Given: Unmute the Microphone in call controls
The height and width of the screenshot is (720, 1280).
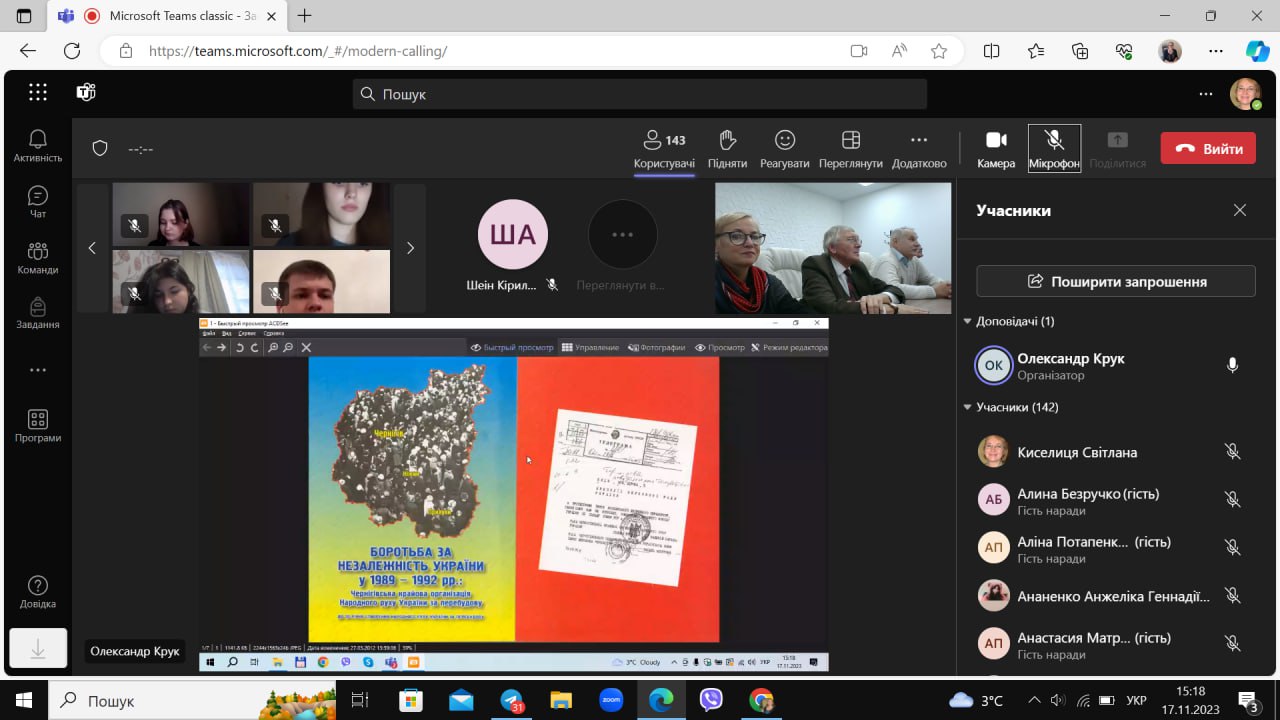Looking at the screenshot, I should [x=1054, y=148].
